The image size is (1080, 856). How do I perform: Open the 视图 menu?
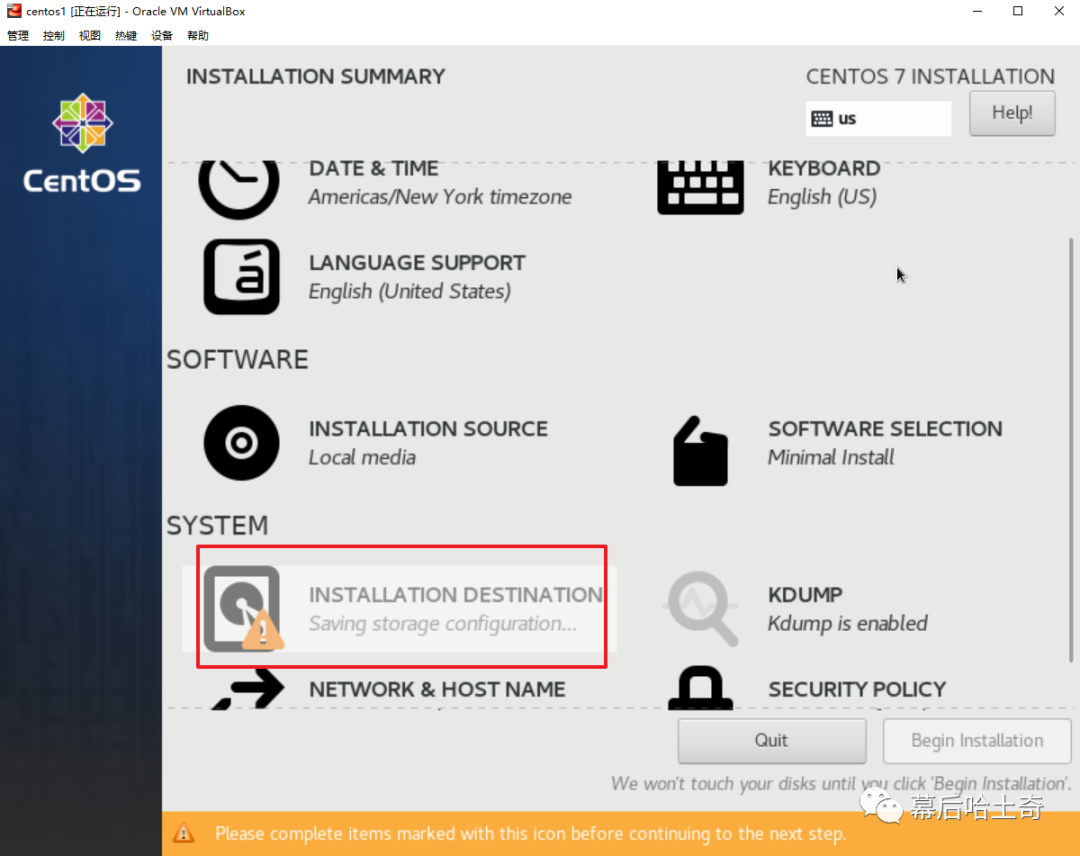[90, 36]
